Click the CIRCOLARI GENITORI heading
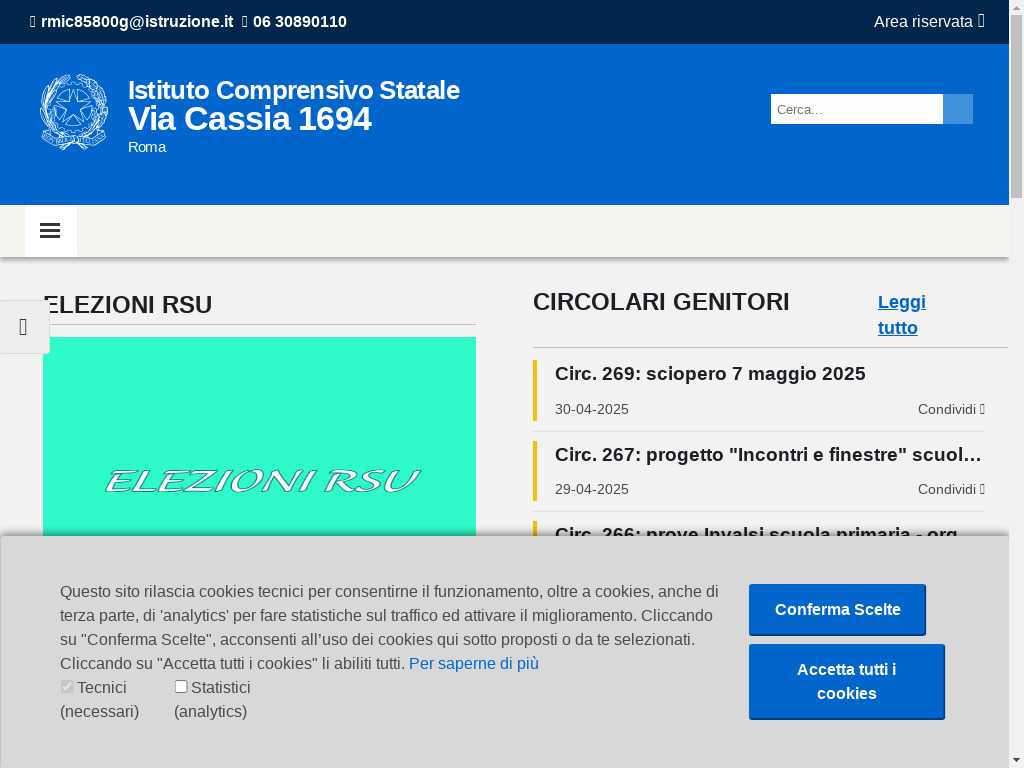This screenshot has width=1024, height=768. click(x=661, y=302)
